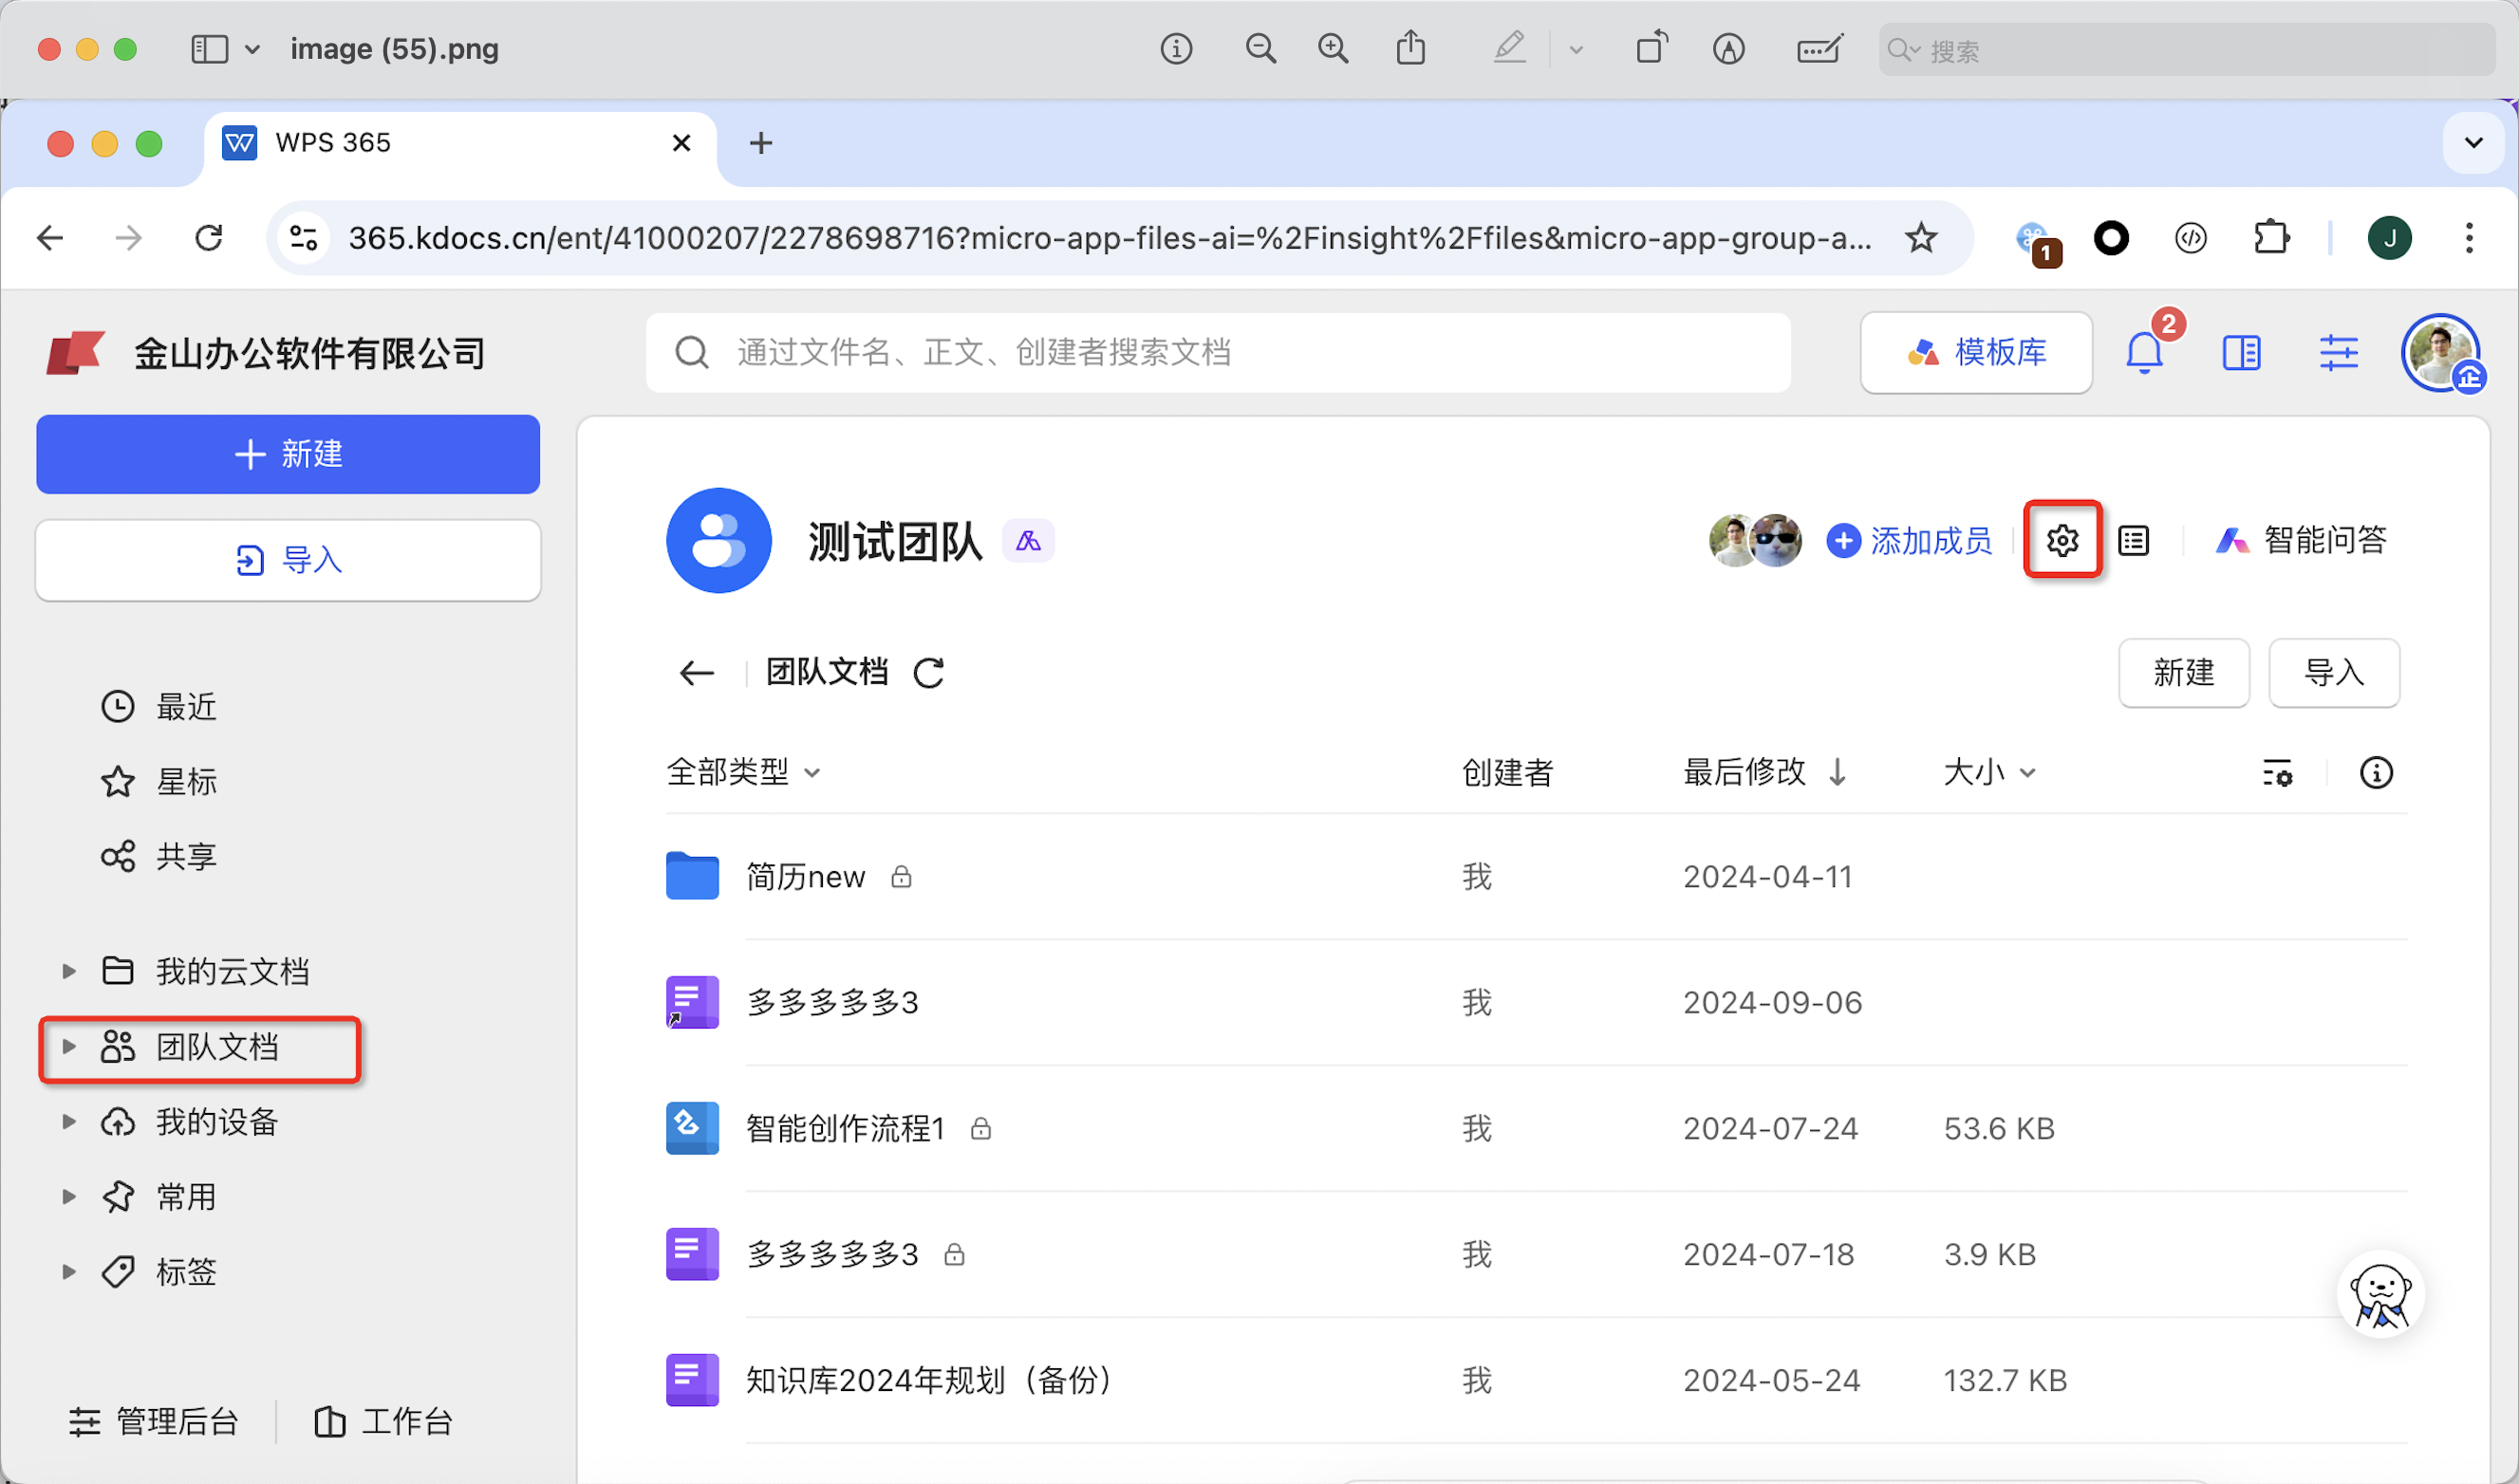Open the notification bell
This screenshot has width=2519, height=1484.
2144,352
